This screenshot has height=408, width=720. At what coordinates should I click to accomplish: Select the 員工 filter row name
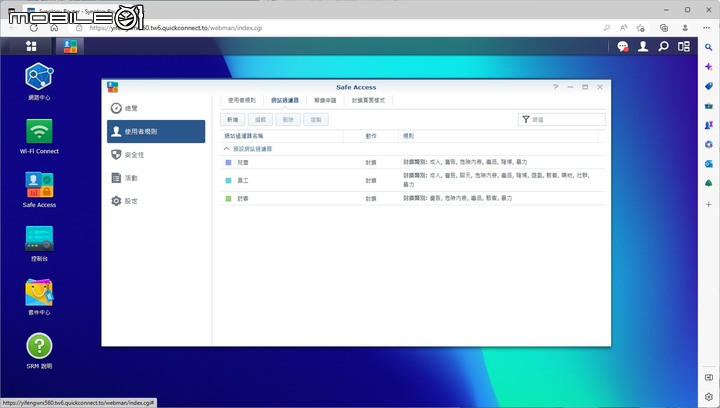pos(242,180)
